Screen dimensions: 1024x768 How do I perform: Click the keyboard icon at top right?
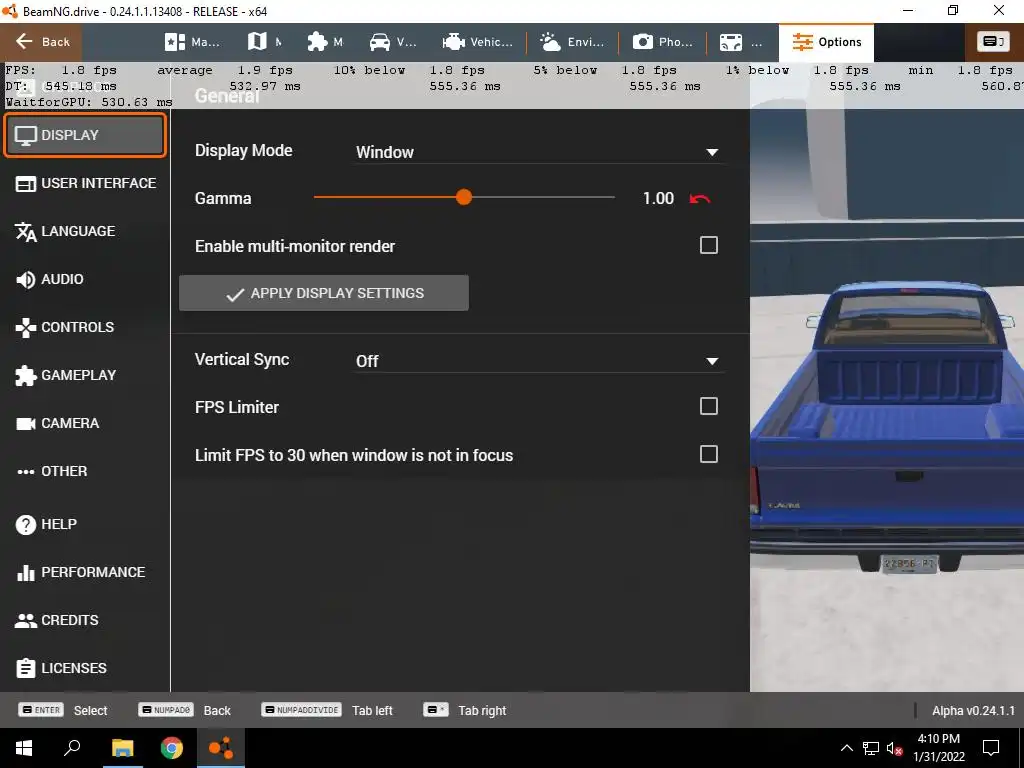993,42
